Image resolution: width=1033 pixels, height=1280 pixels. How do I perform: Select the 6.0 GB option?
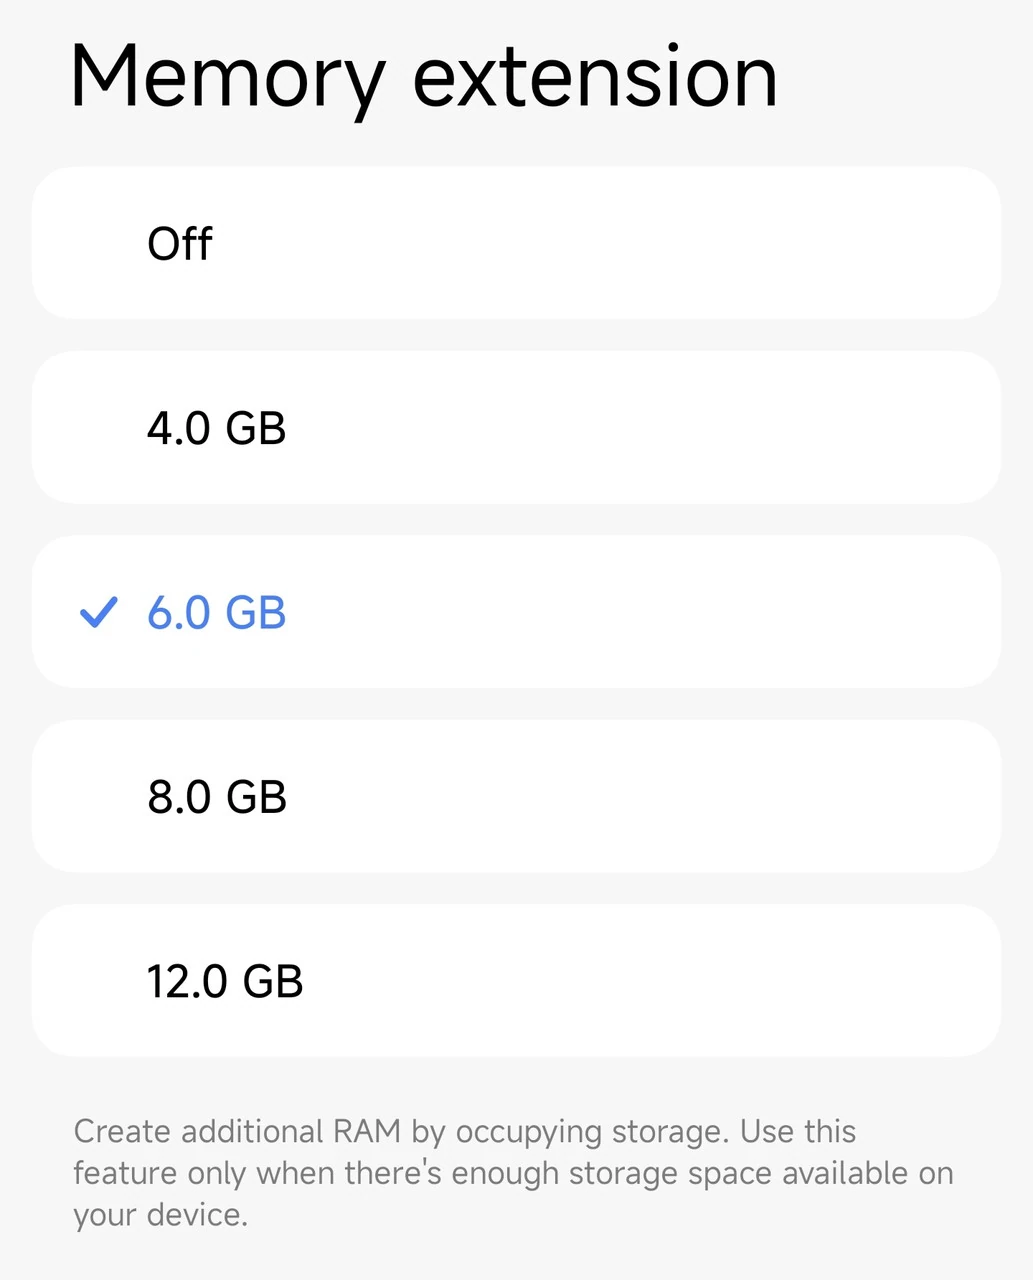click(516, 612)
